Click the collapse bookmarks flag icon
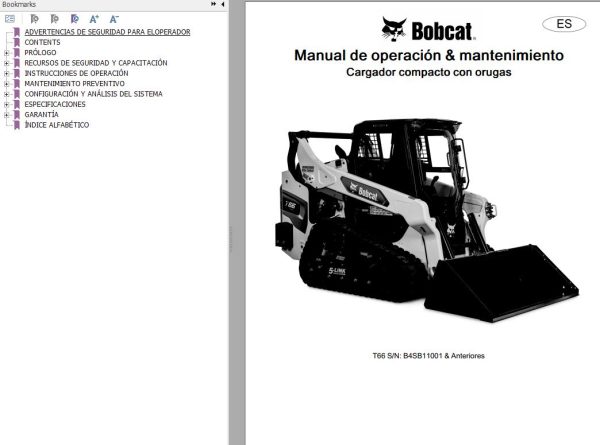This screenshot has width=600, height=445. point(54,19)
